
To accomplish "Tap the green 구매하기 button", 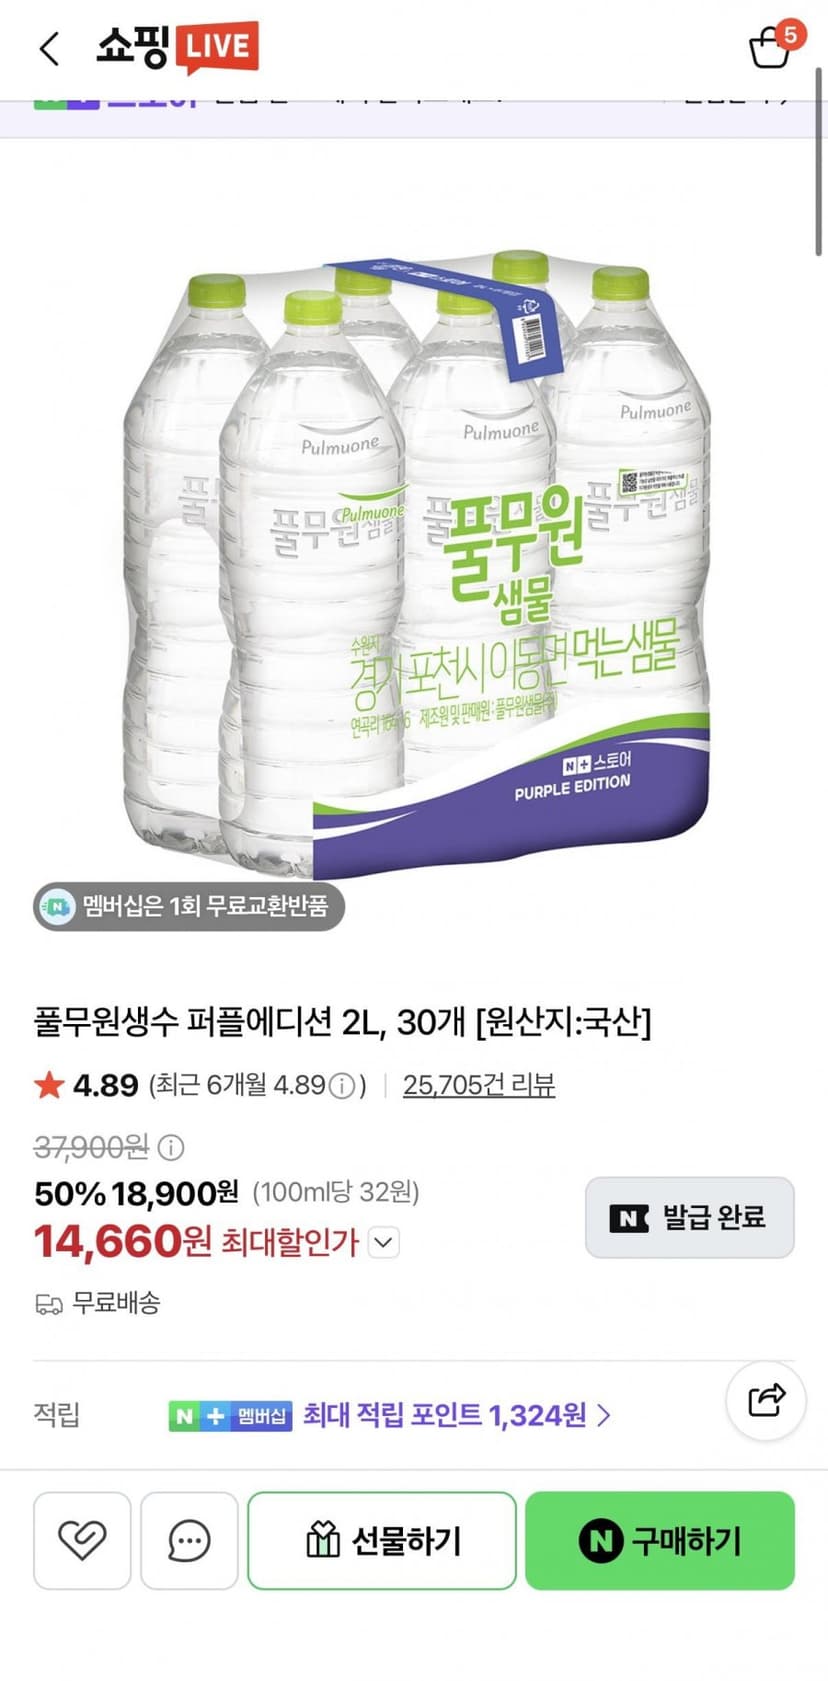I will pyautogui.click(x=660, y=1540).
